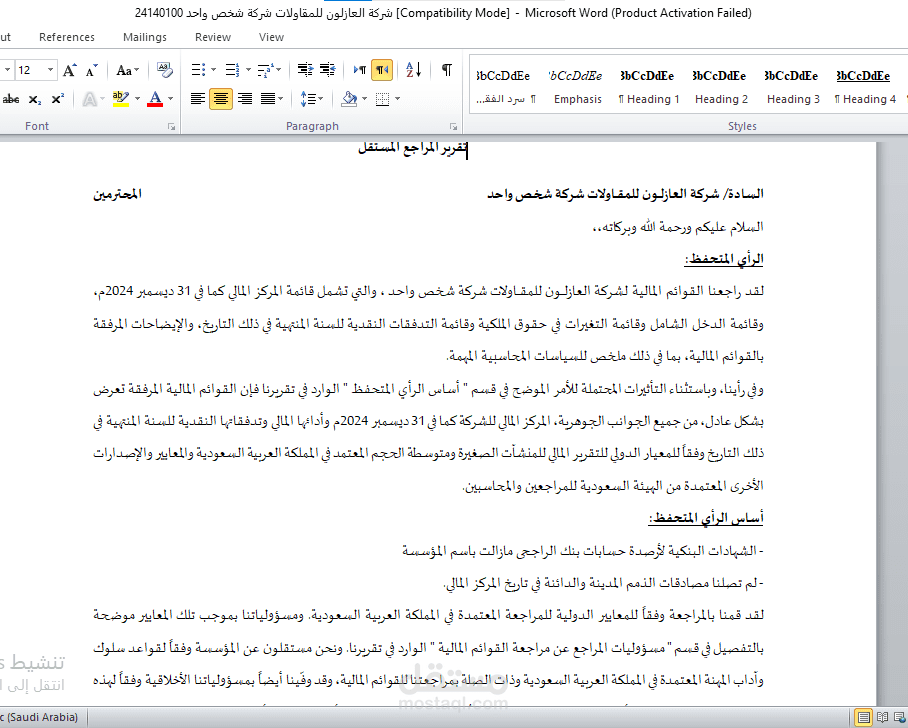
Task: Click the Justify alignment icon
Action: coord(268,99)
